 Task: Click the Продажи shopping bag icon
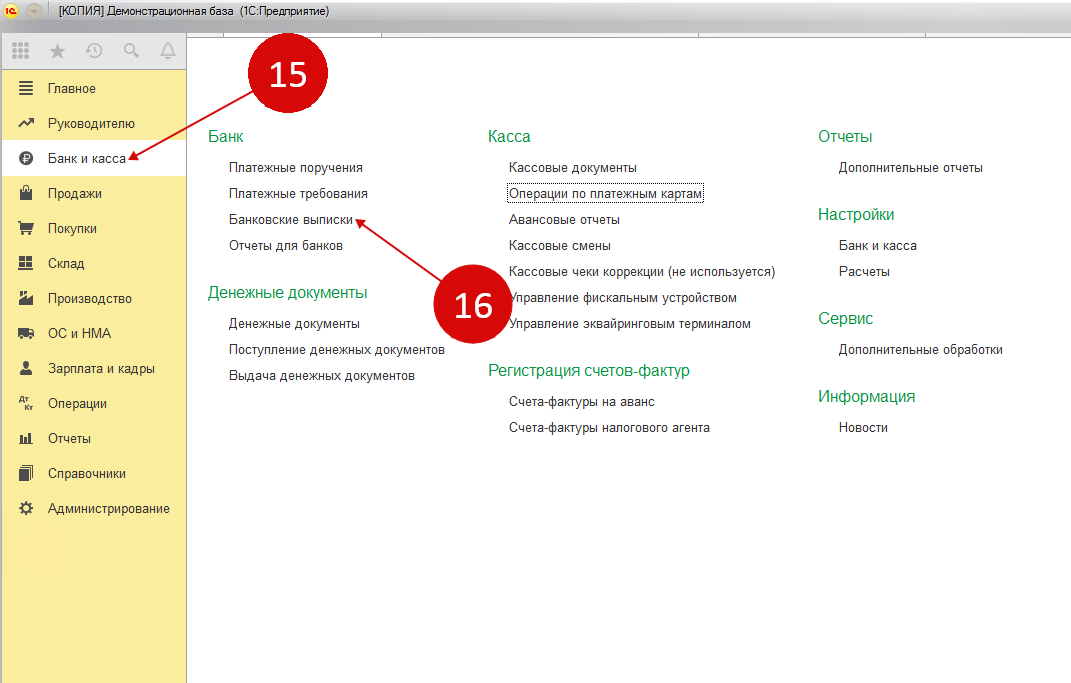coord(27,194)
